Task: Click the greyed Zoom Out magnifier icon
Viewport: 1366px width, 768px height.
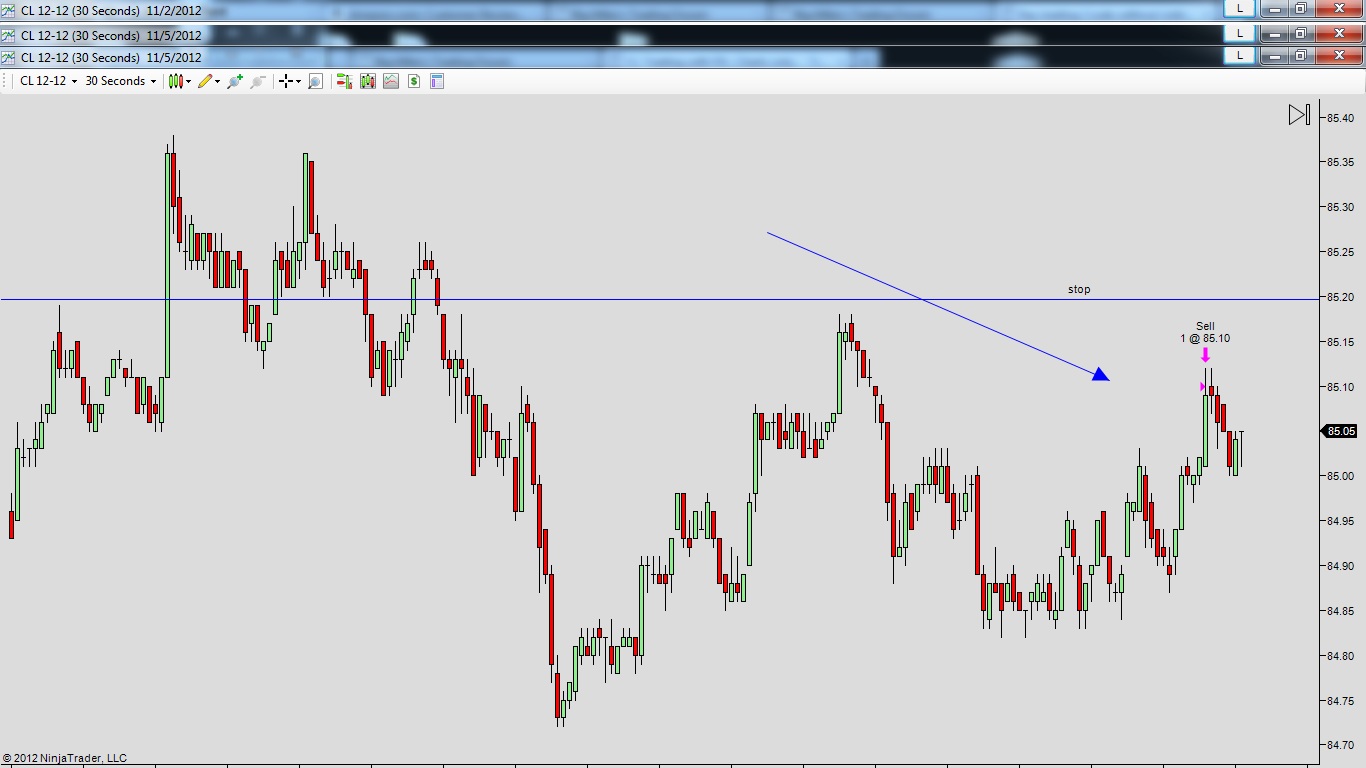Action: [x=258, y=81]
